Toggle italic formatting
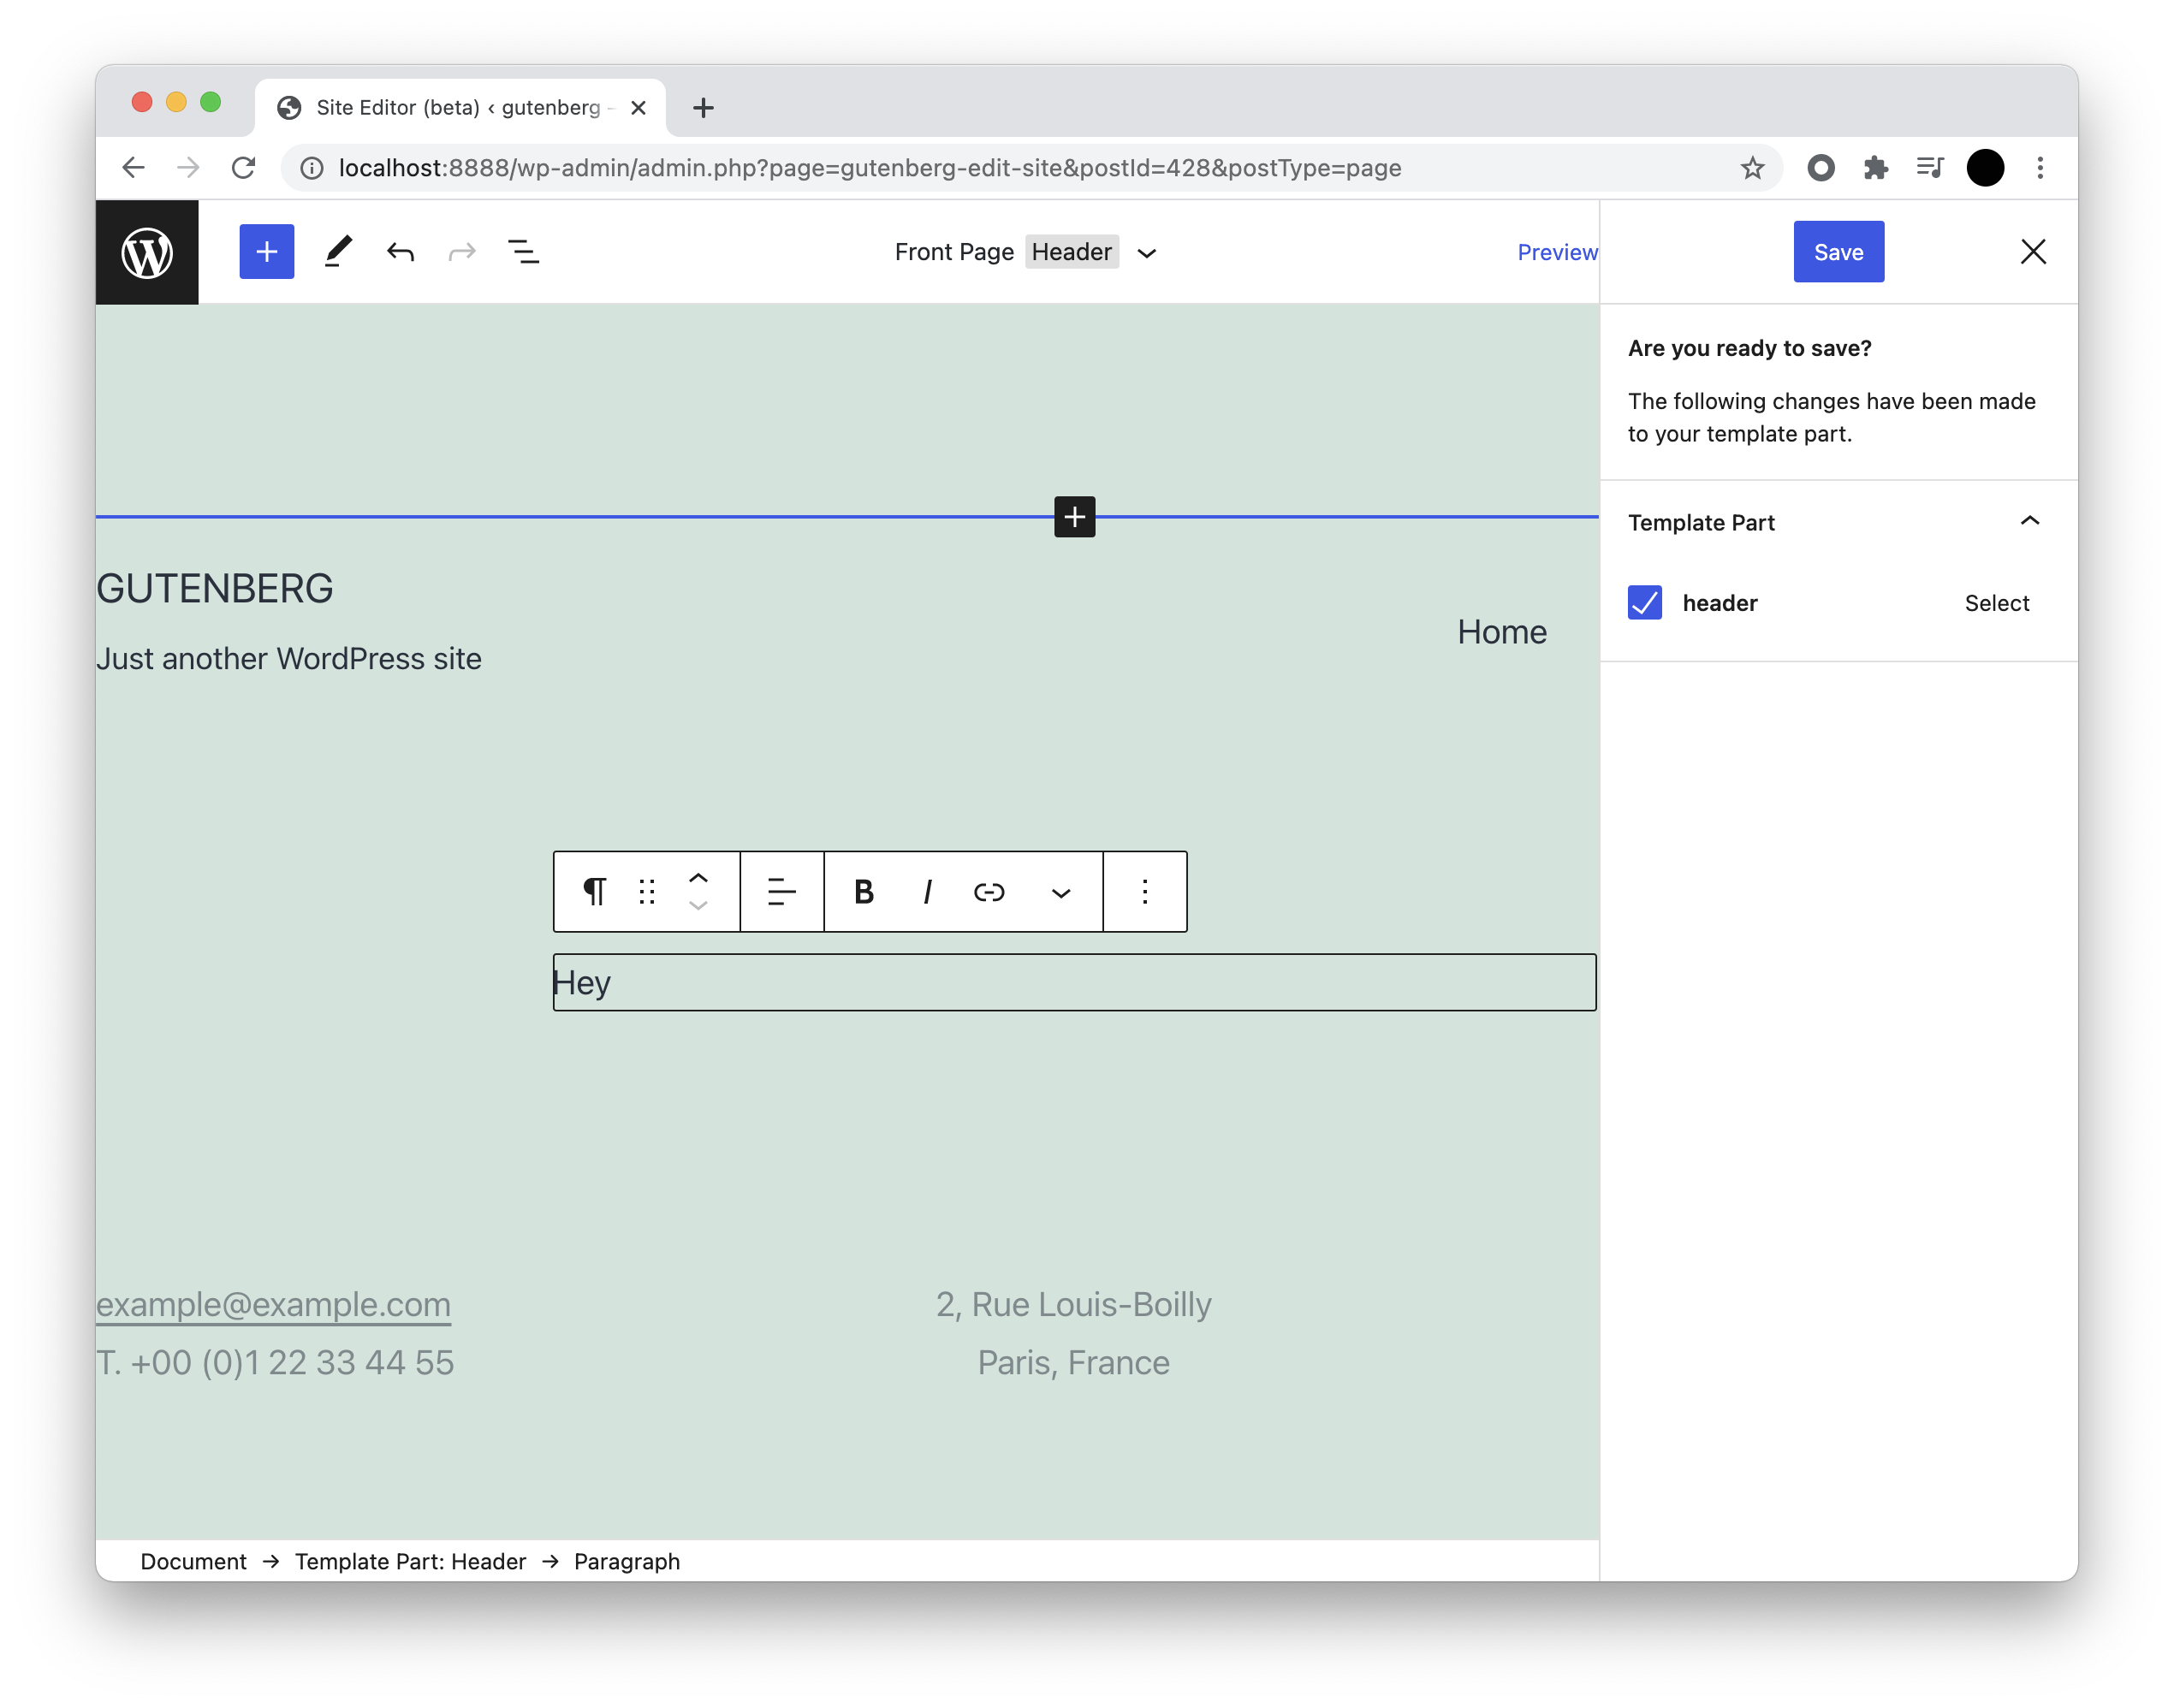Viewport: 2174px width, 1708px height. click(927, 891)
